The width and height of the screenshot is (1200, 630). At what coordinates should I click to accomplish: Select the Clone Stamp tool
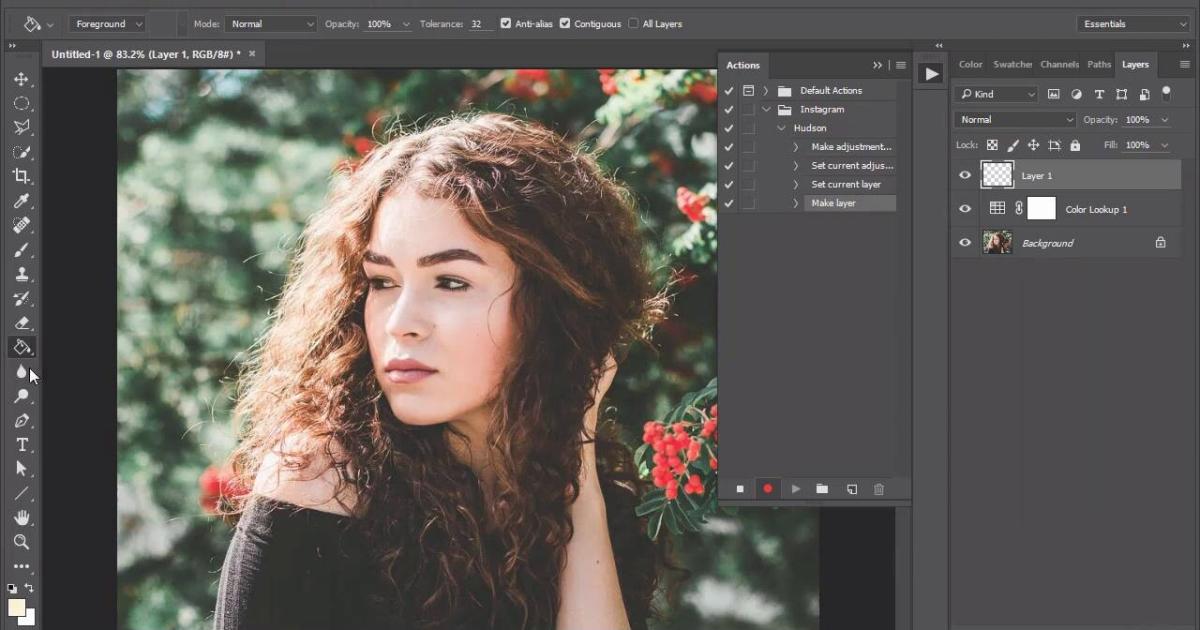click(22, 274)
